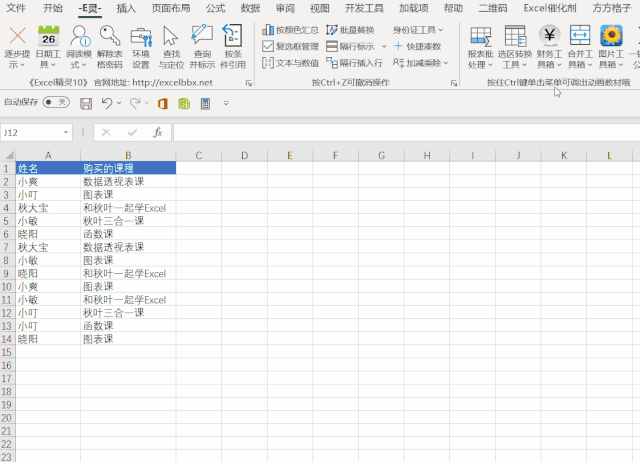Viewport: 640px width, 462px height.
Task: Click the Save disk icon
Action: (x=86, y=103)
